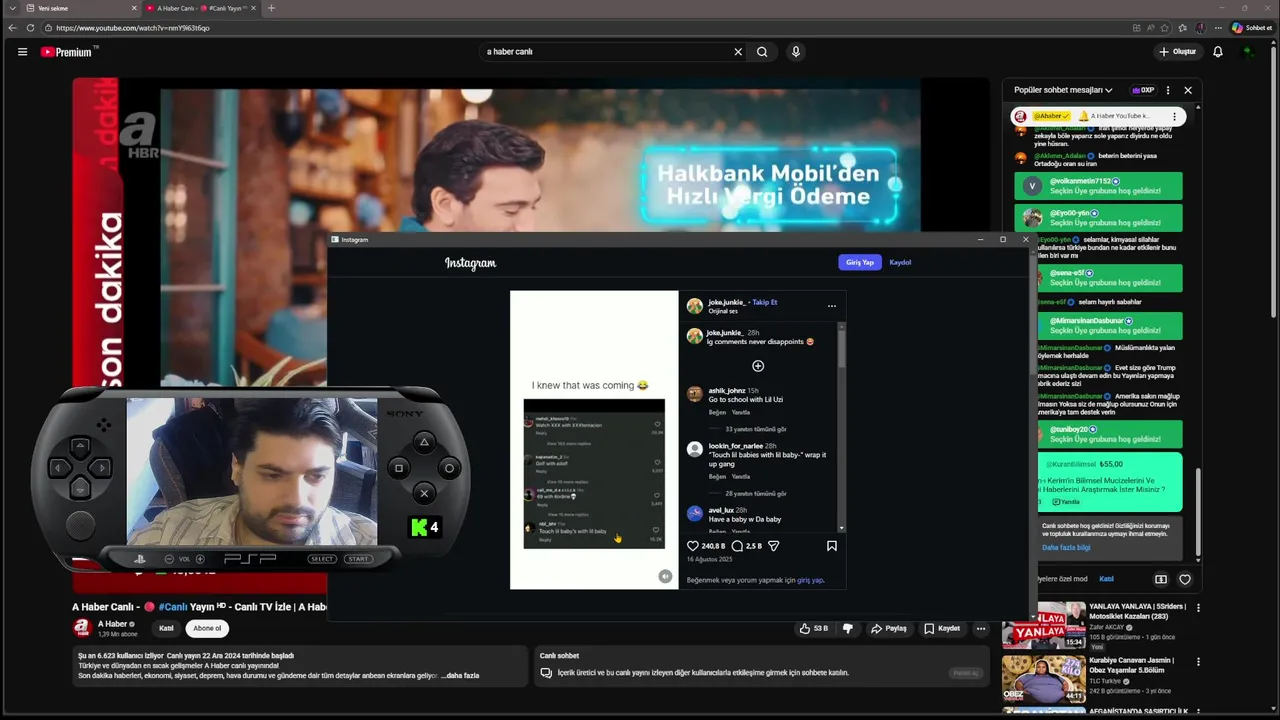Toggle Instagram video mute speaker
The height and width of the screenshot is (720, 1280).
pyautogui.click(x=665, y=576)
